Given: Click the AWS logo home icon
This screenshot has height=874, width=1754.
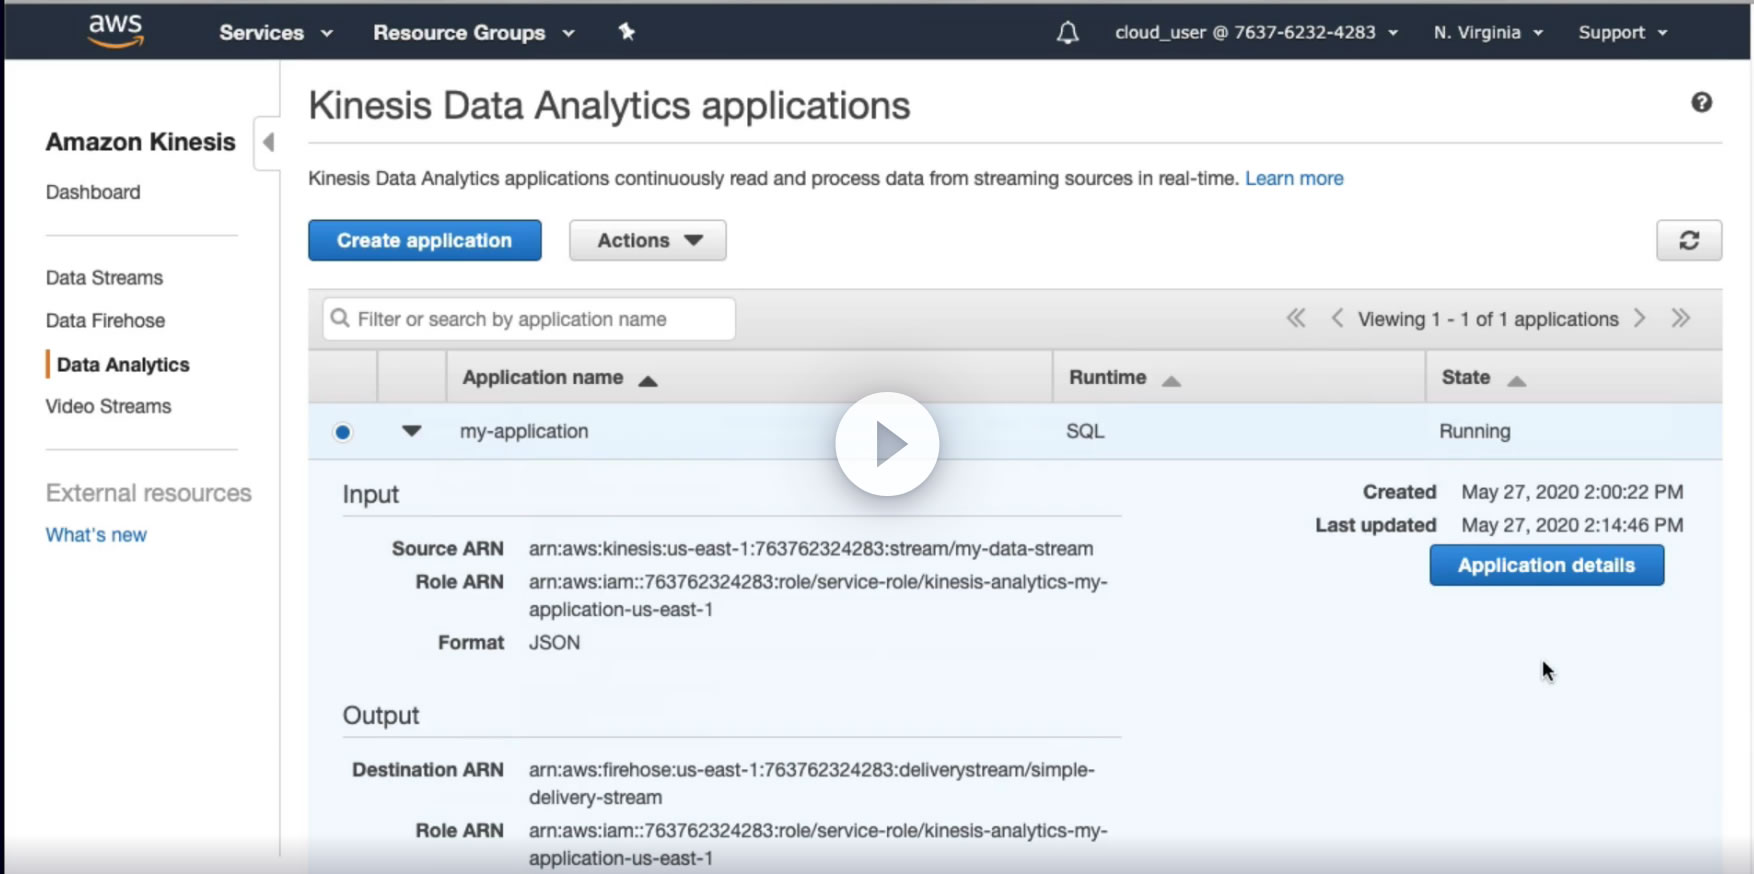Looking at the screenshot, I should [x=116, y=31].
